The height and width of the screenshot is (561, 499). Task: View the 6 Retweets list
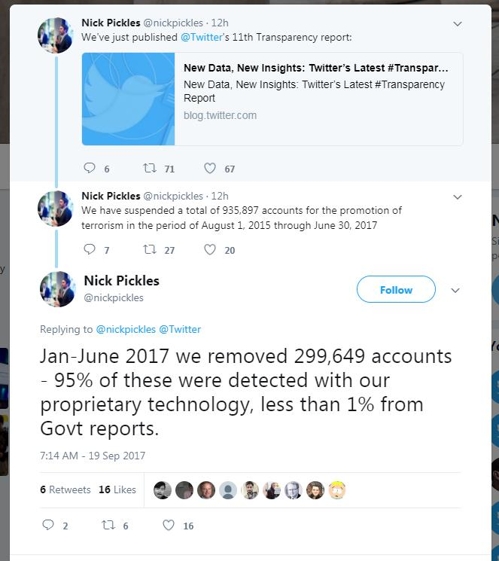point(65,489)
